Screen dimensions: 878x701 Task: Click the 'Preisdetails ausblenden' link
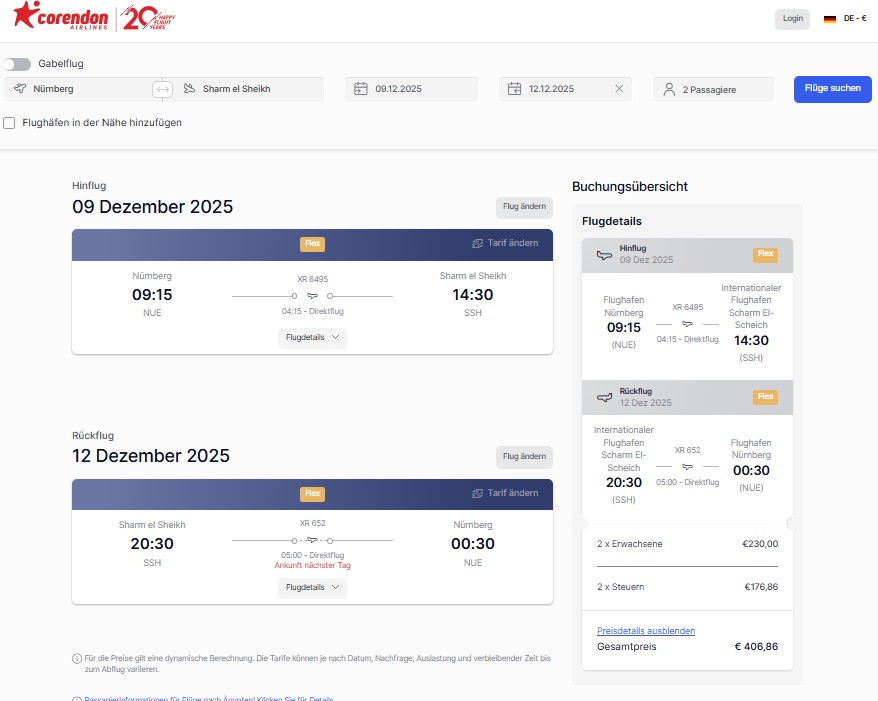pyautogui.click(x=645, y=631)
